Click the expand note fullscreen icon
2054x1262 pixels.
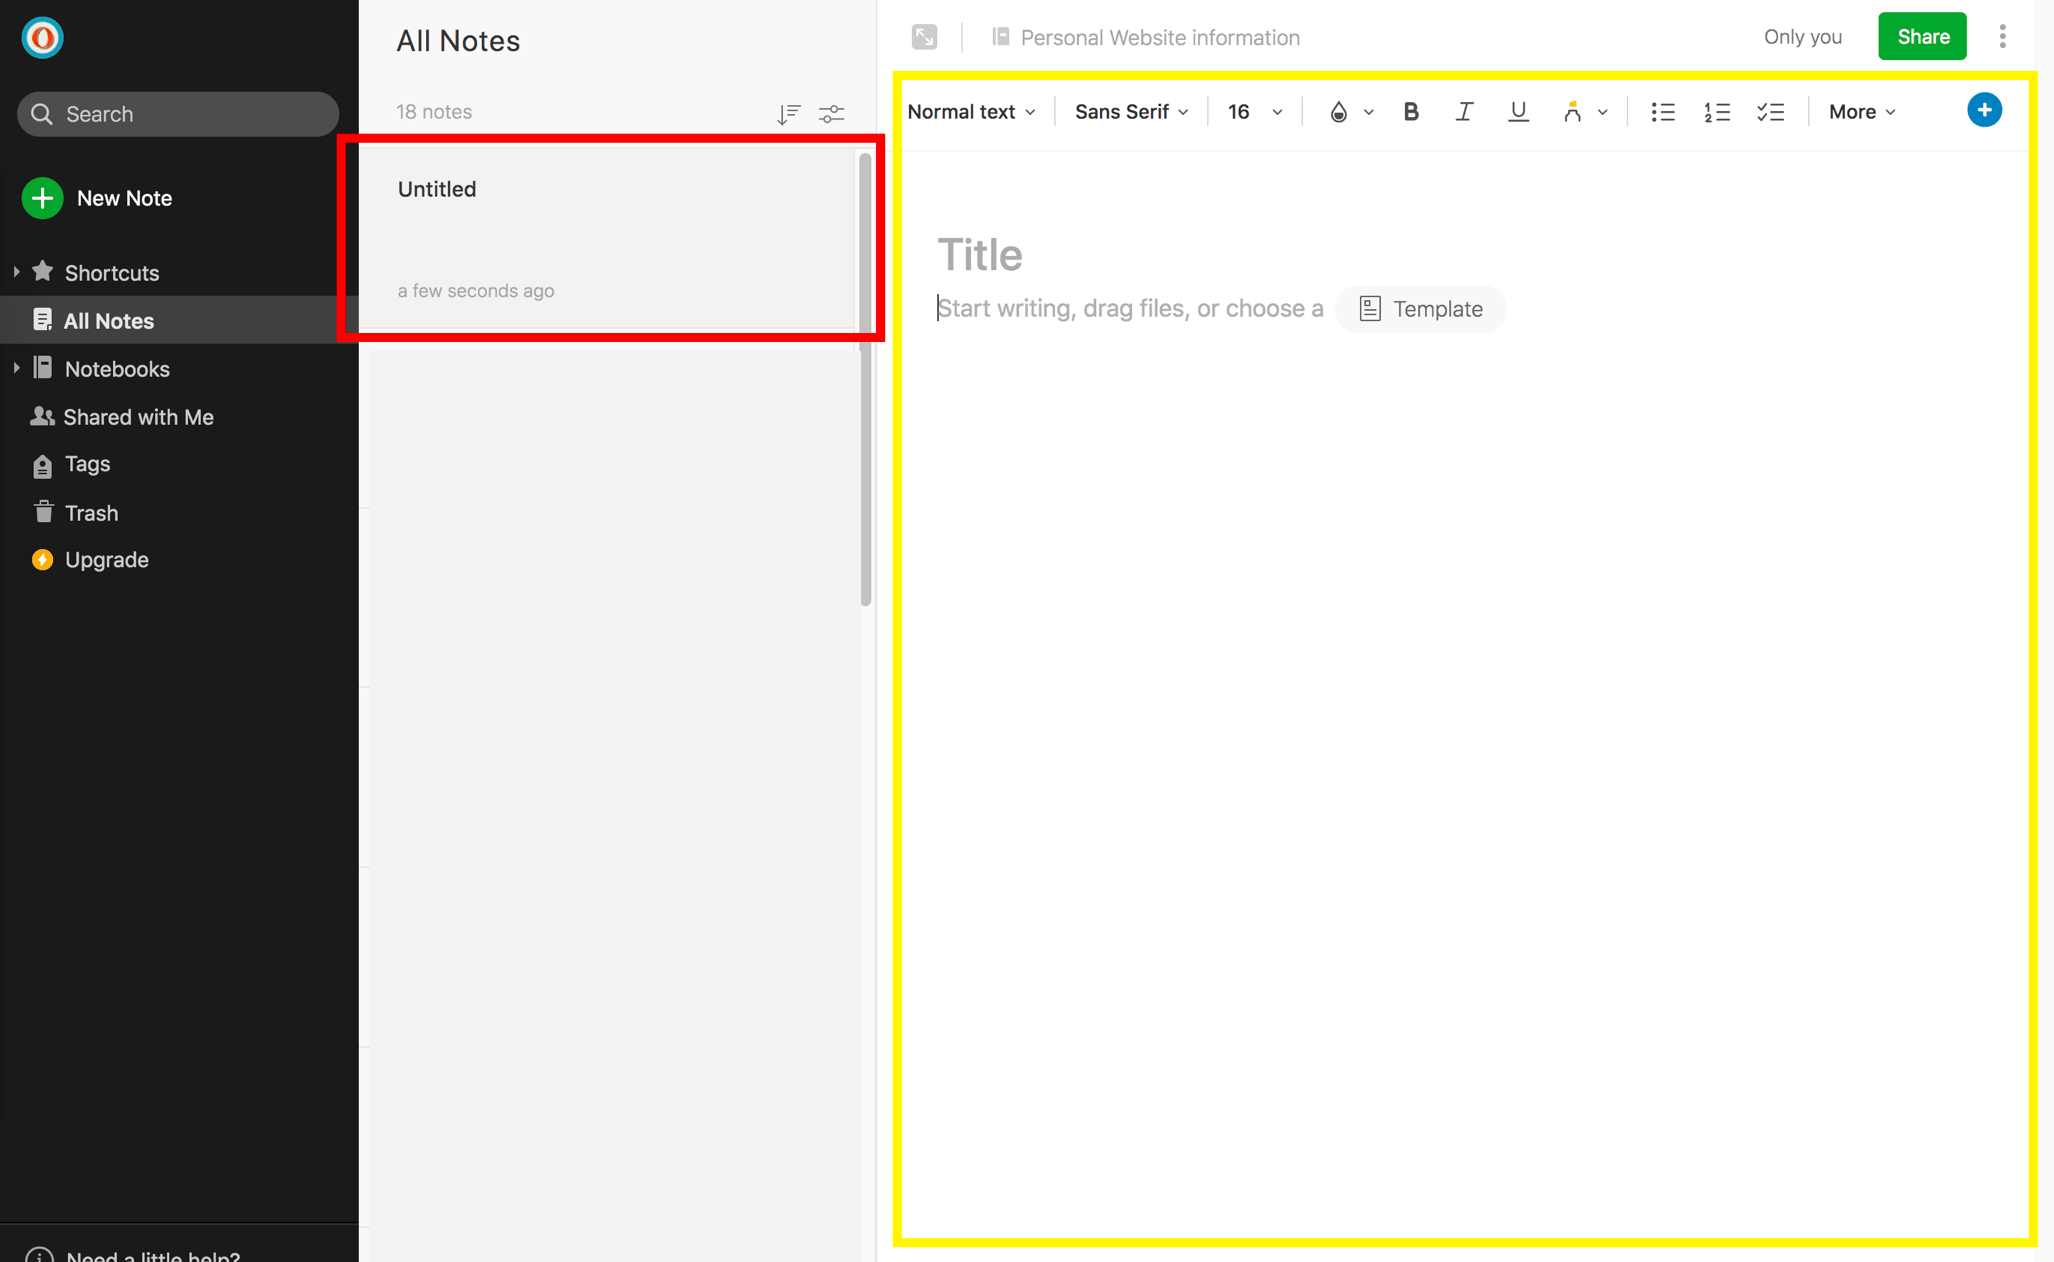click(x=924, y=37)
